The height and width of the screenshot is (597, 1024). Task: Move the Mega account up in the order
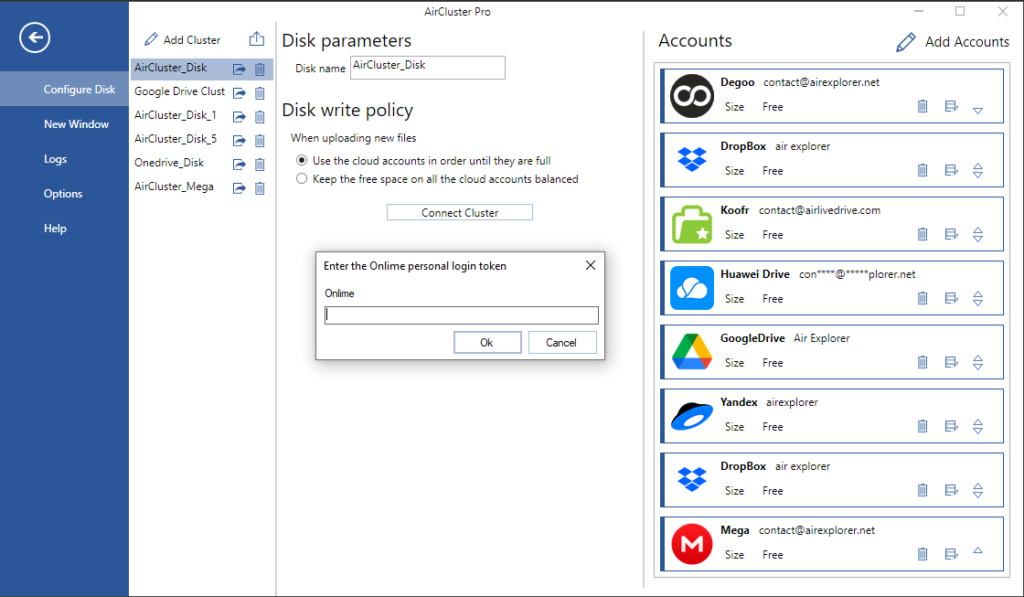(978, 551)
